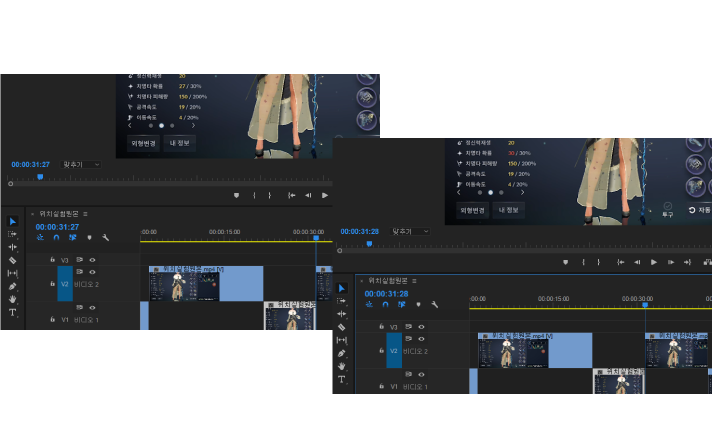Open timeline wrench settings in right screenshot

[435, 304]
